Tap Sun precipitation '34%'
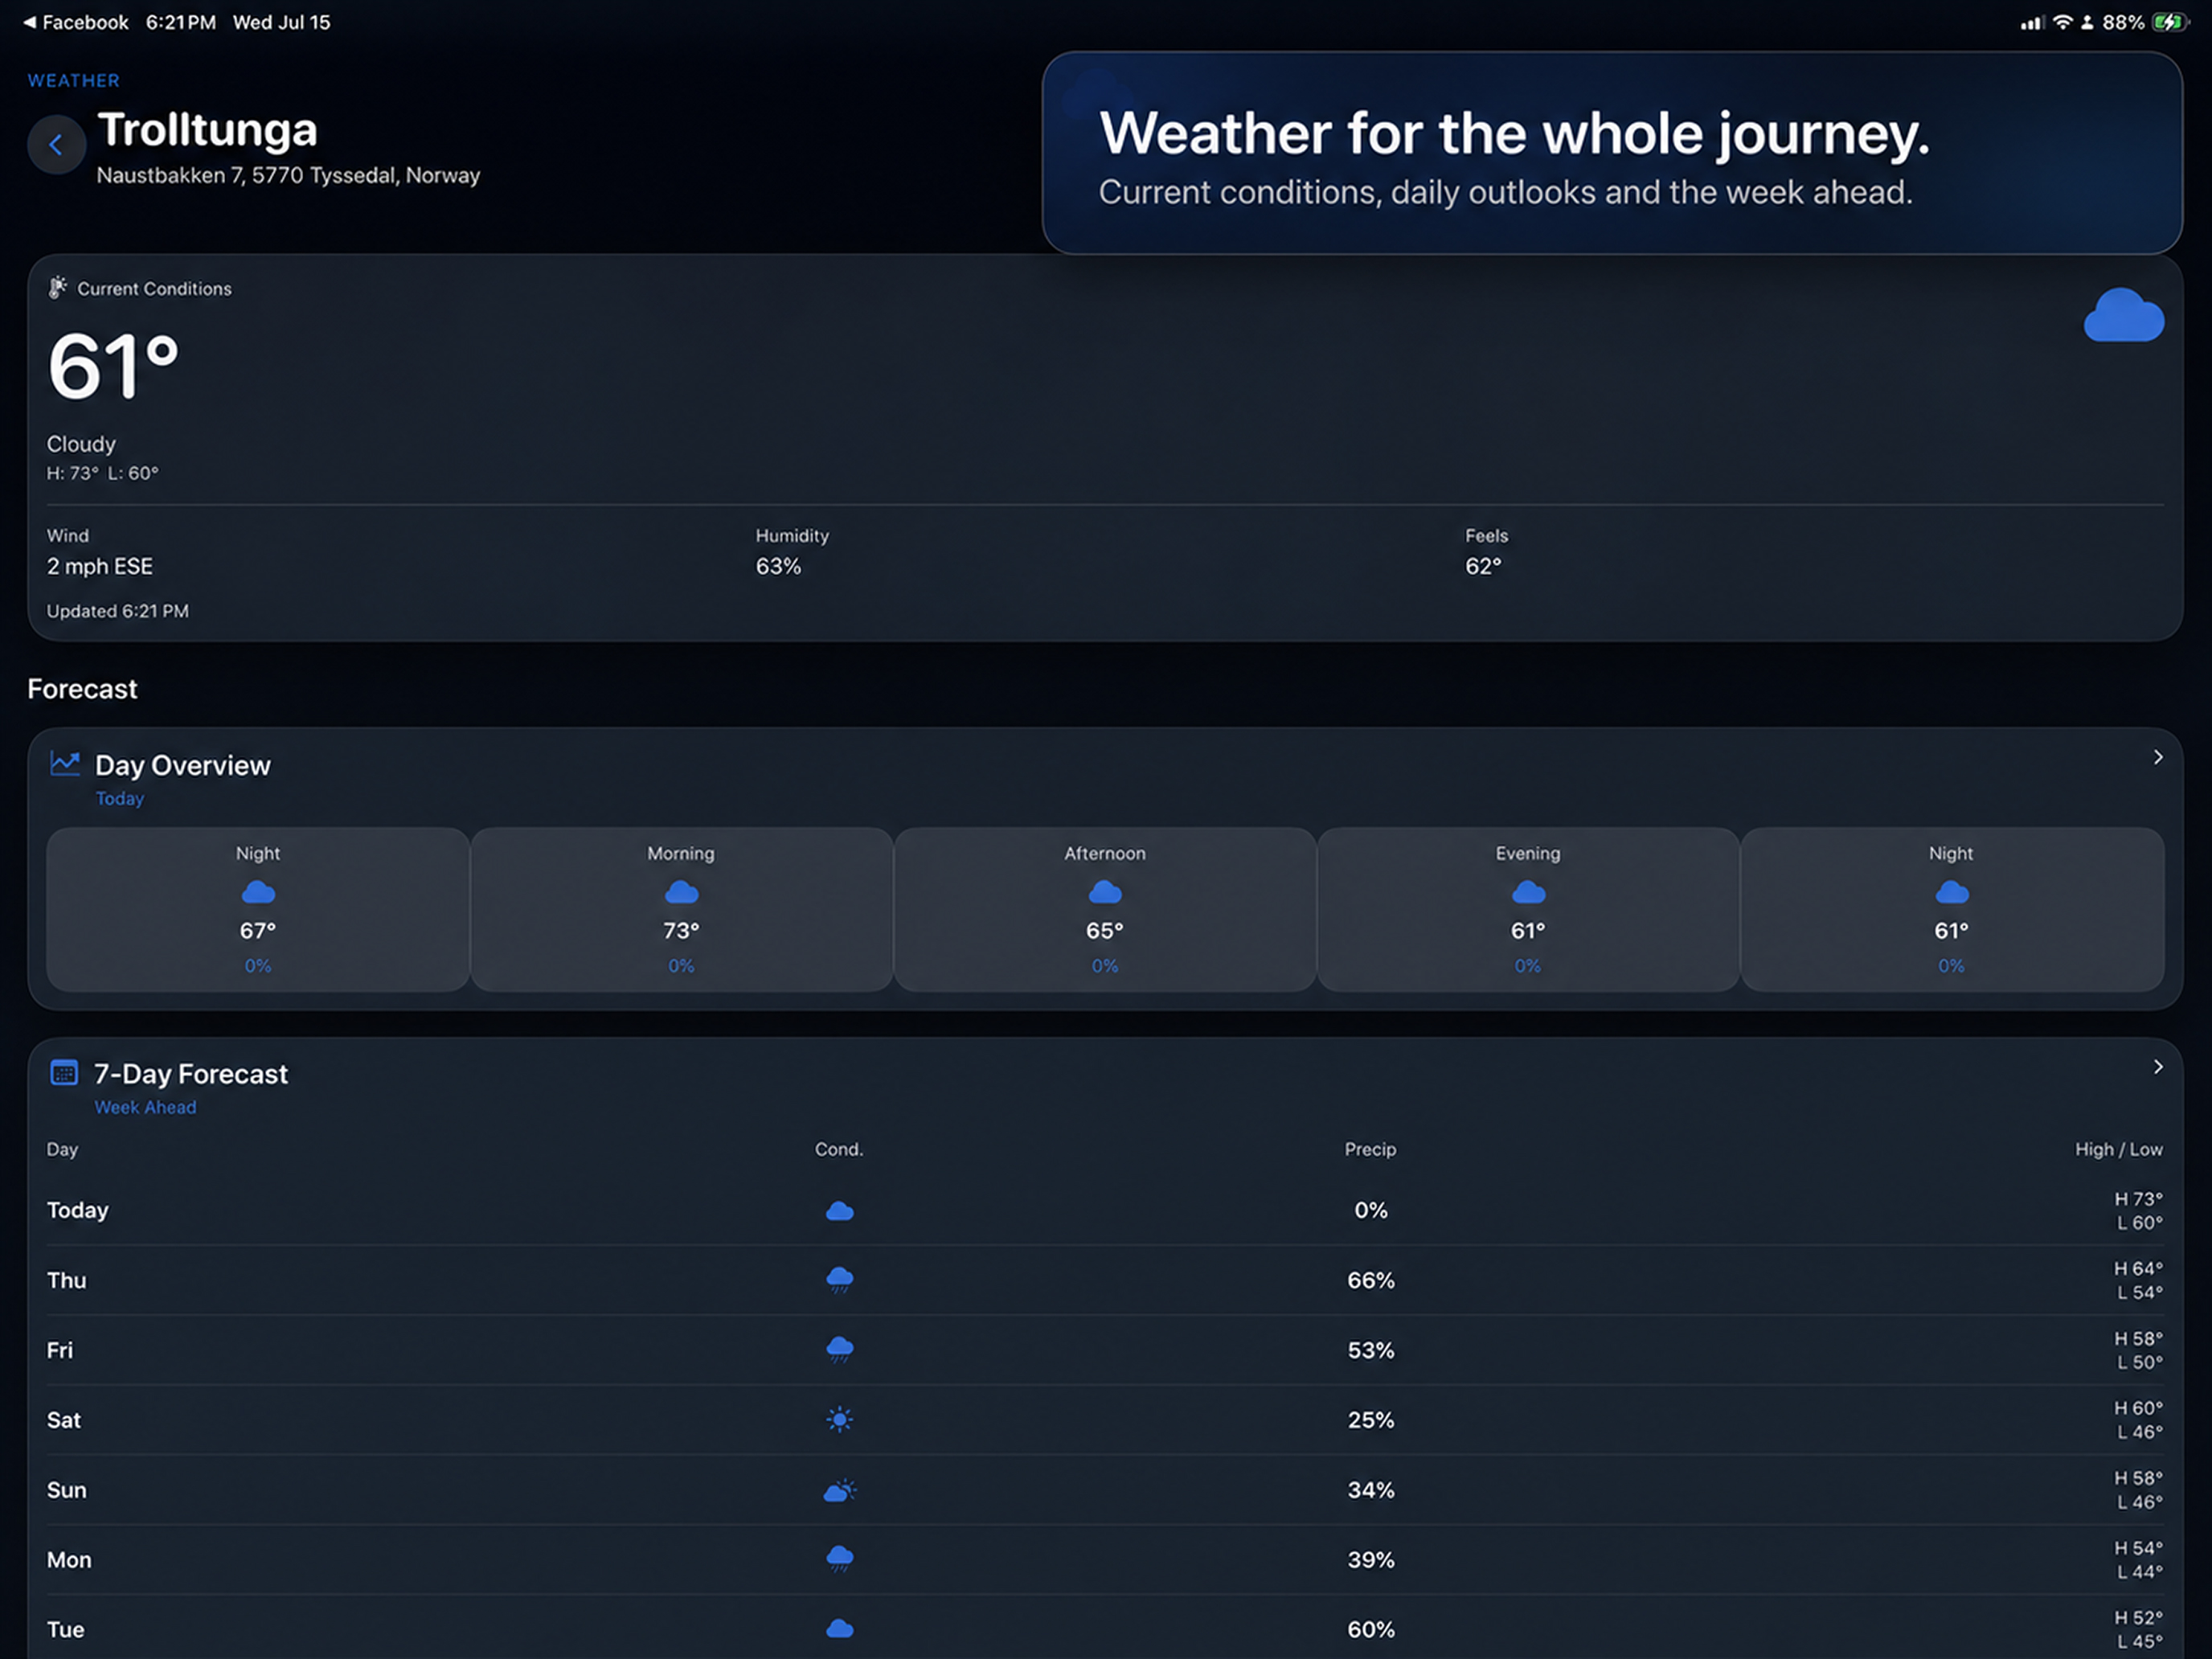This screenshot has height=1659, width=2212. coord(1370,1490)
